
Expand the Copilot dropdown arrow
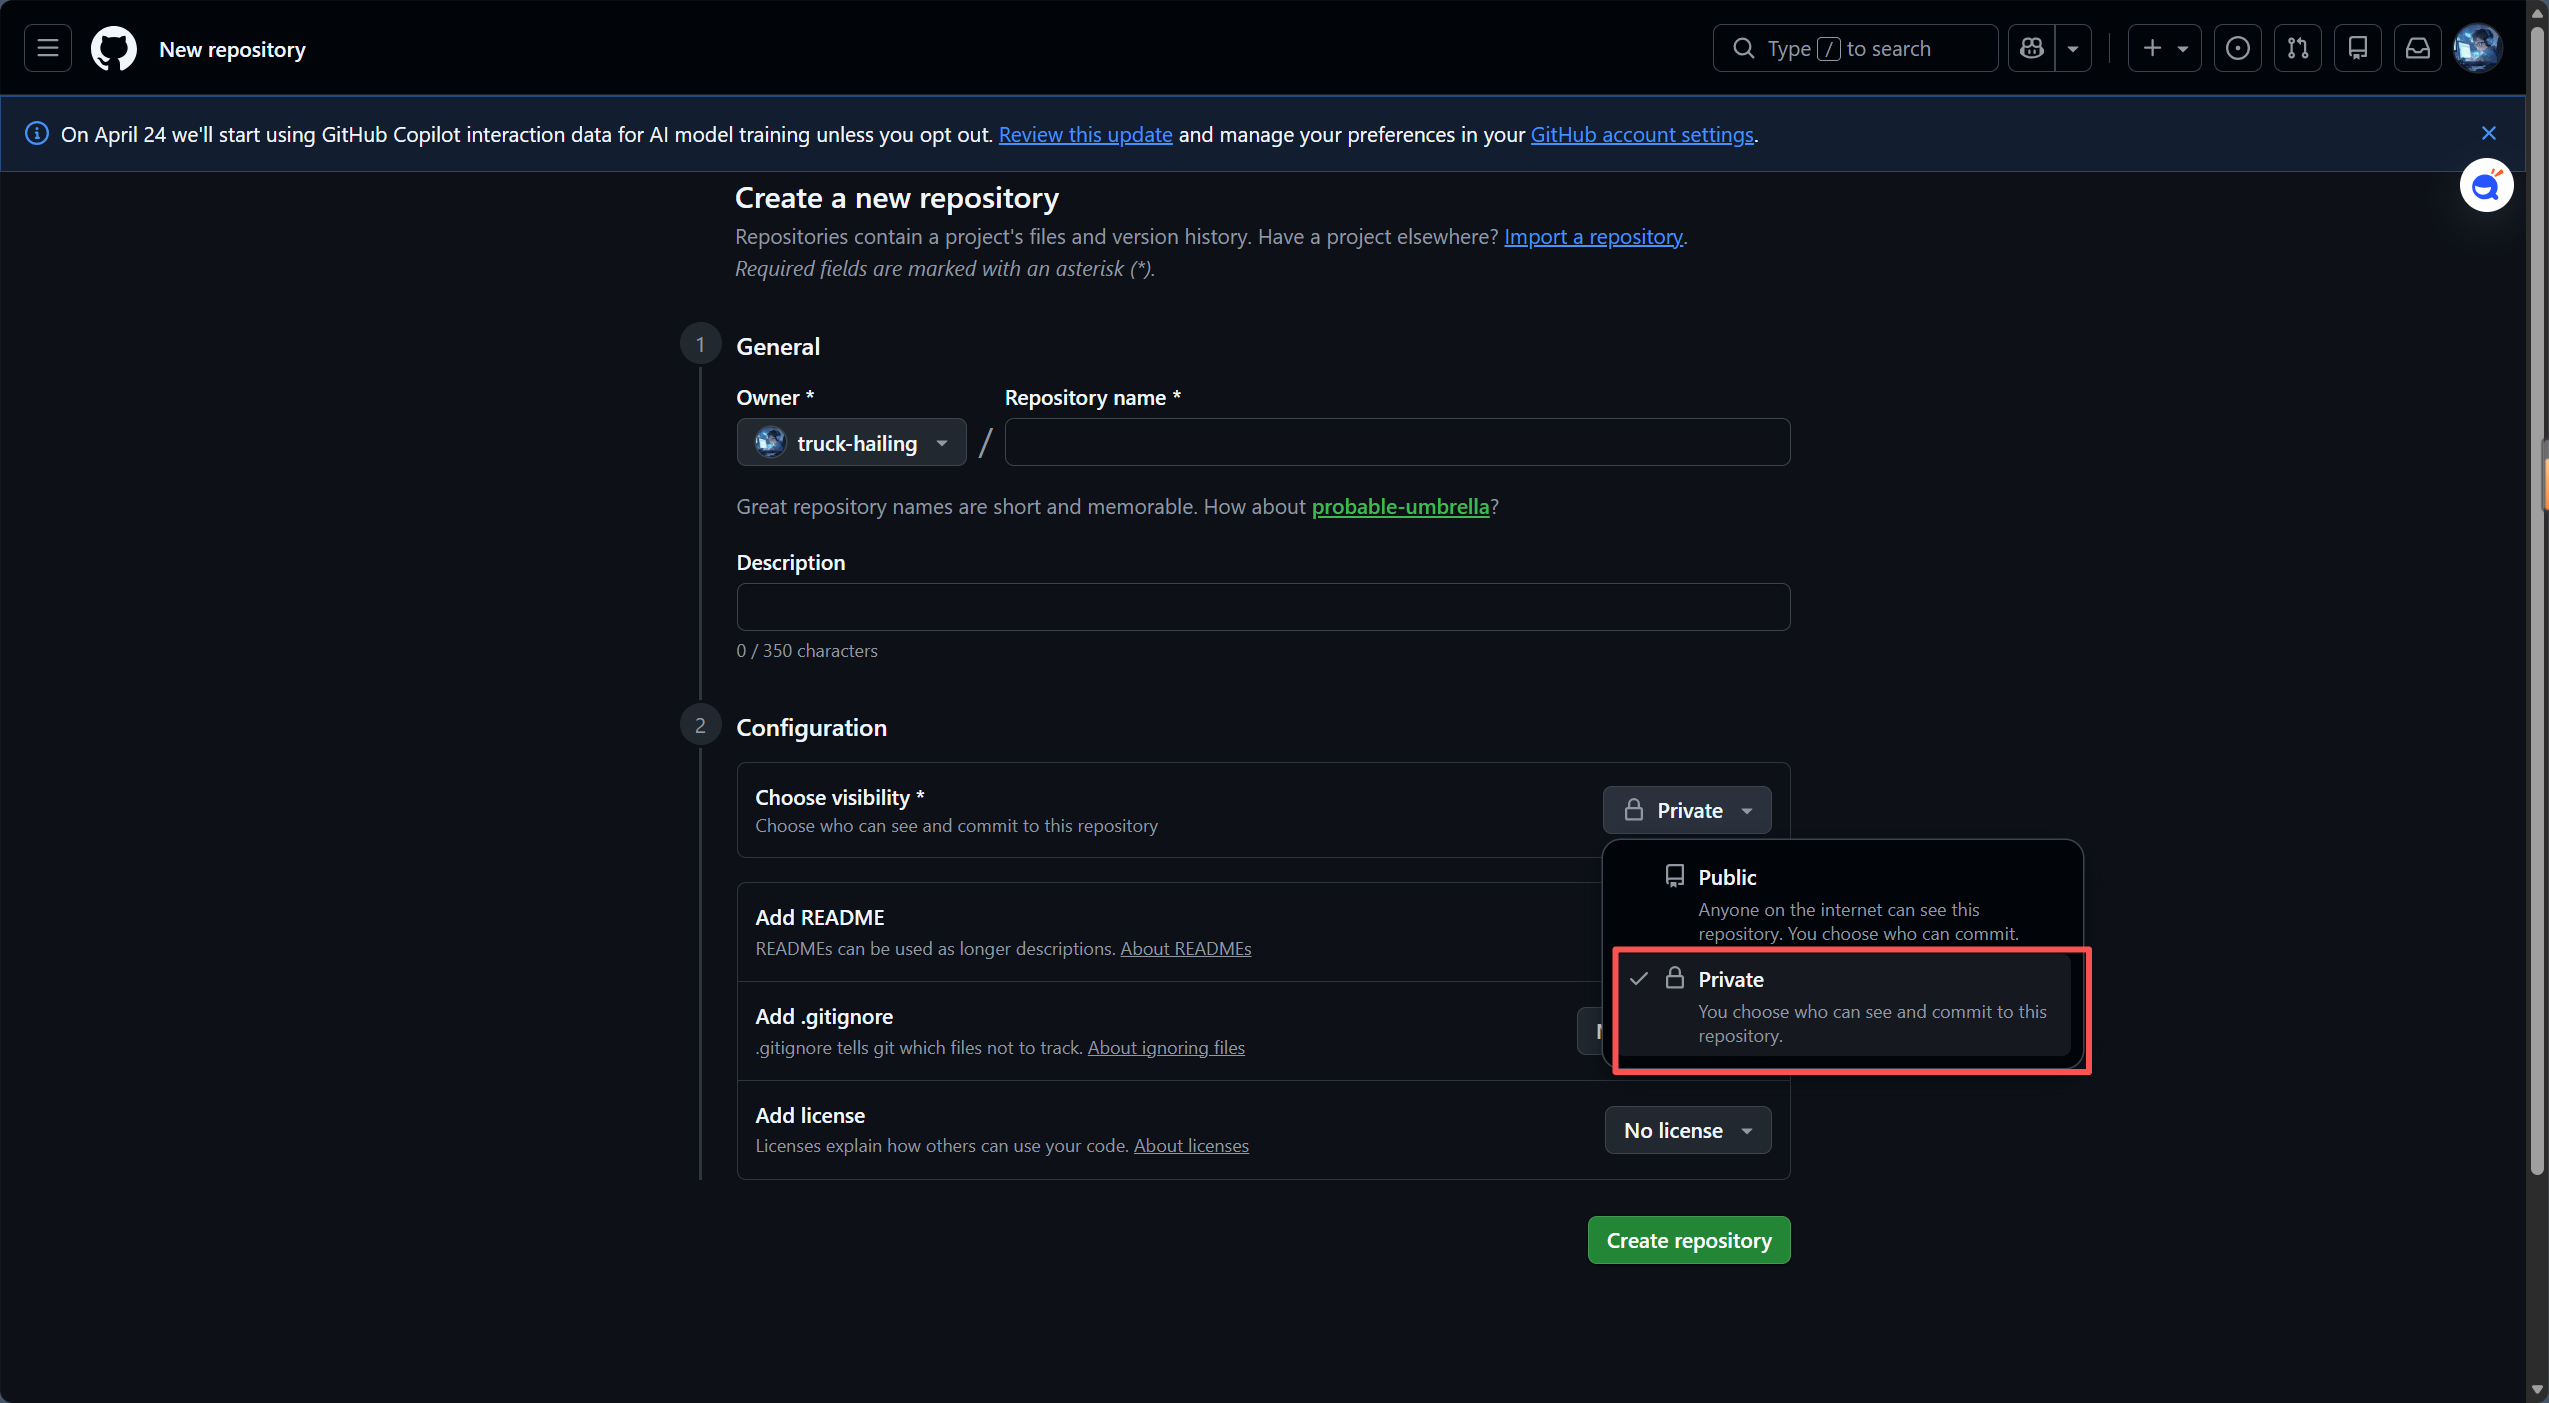pos(2073,48)
